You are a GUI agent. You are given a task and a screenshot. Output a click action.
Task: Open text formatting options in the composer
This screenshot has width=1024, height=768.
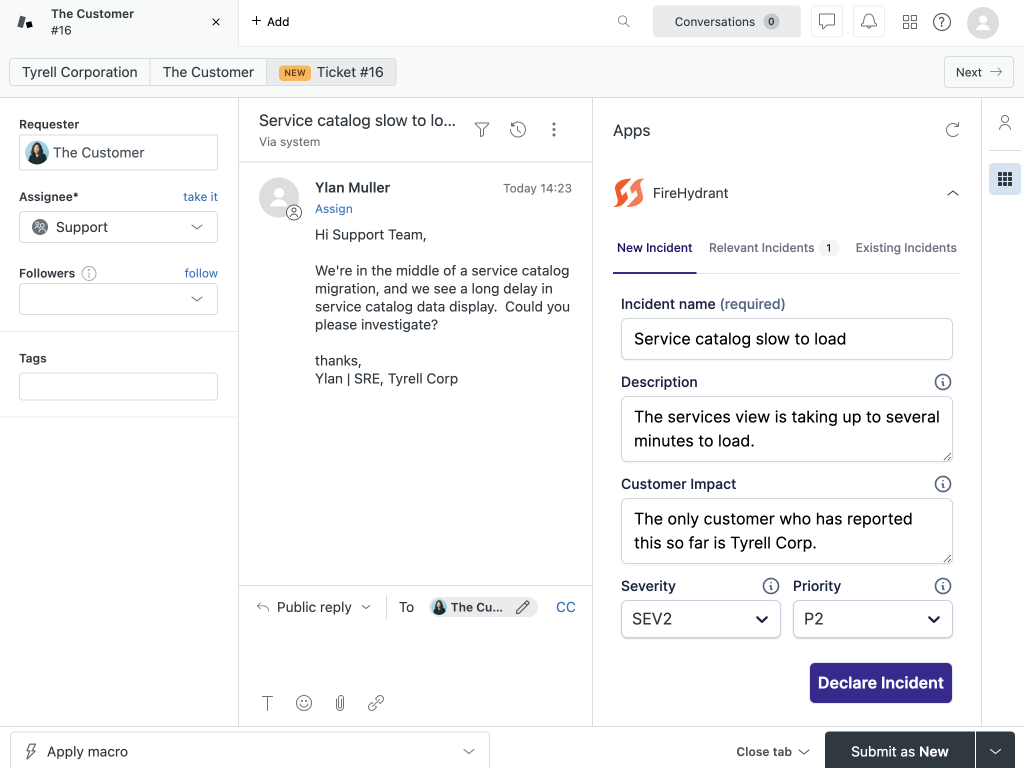tap(267, 703)
